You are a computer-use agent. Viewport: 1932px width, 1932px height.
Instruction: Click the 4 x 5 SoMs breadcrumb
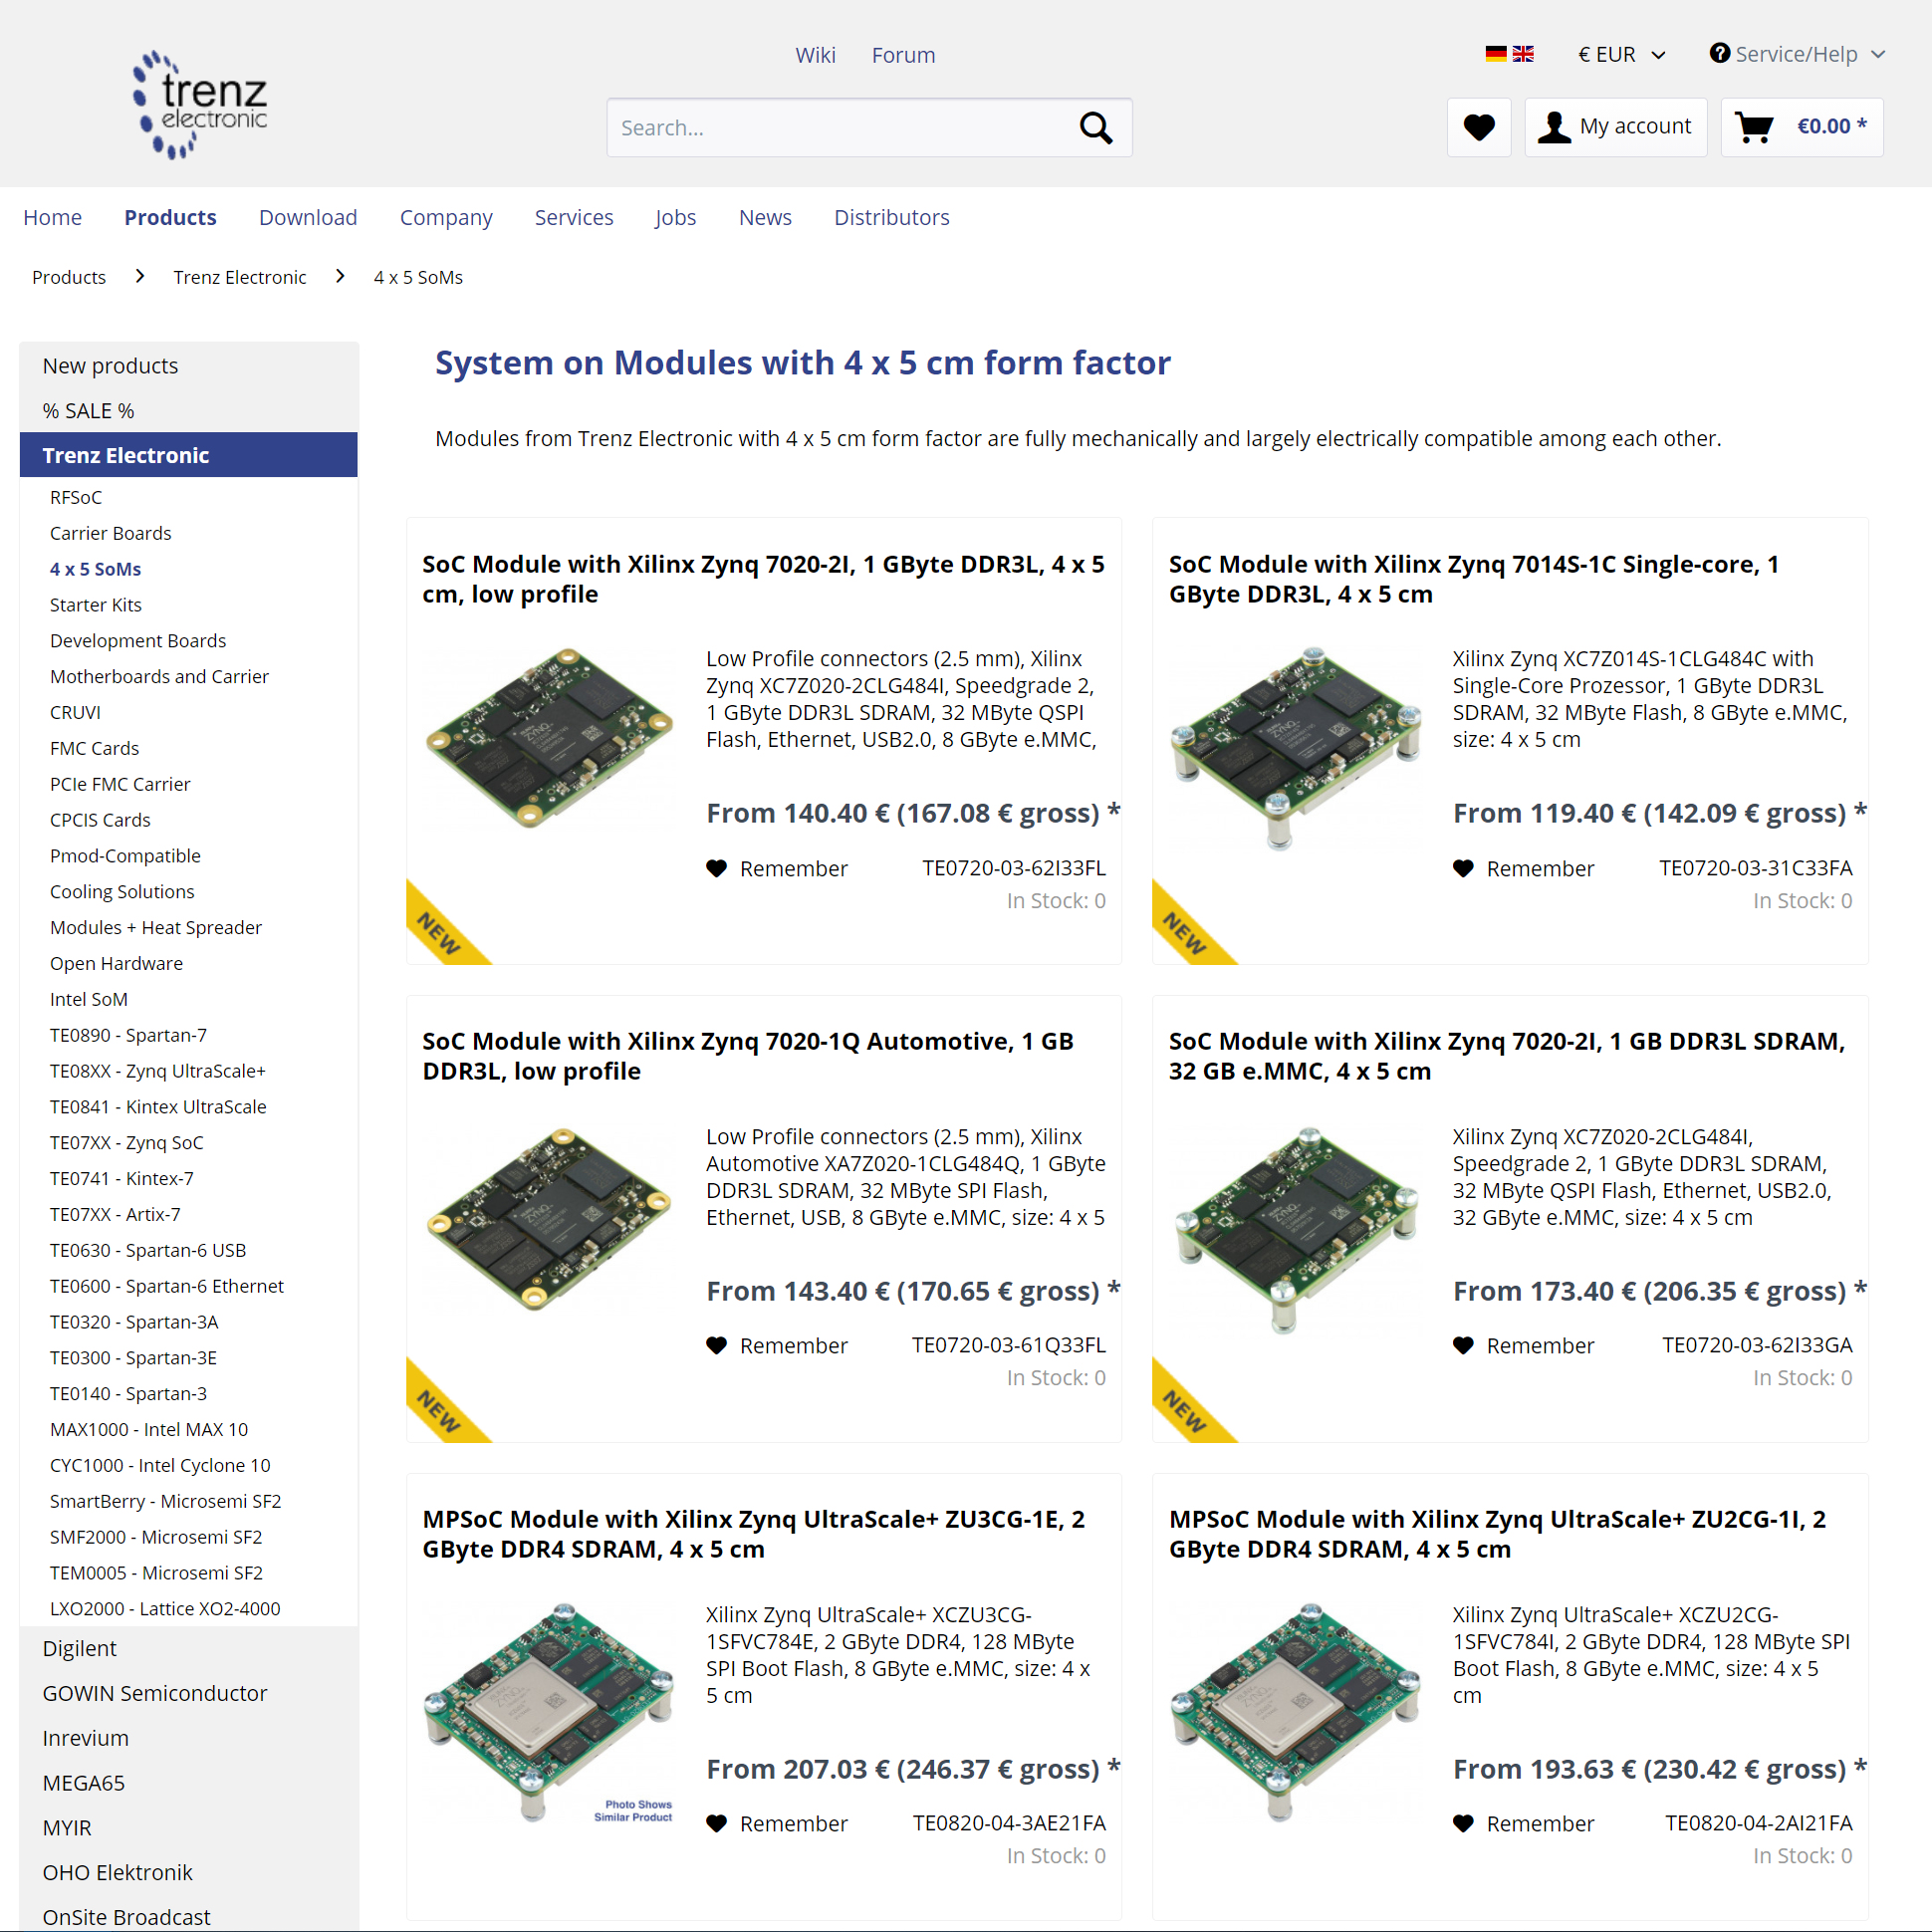[x=418, y=277]
